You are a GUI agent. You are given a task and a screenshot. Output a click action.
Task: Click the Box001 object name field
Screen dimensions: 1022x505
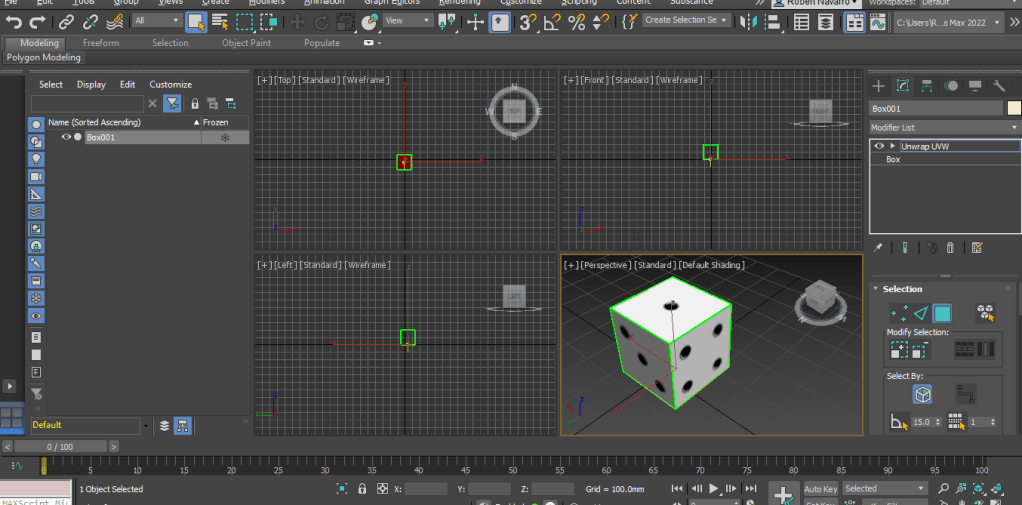click(934, 109)
